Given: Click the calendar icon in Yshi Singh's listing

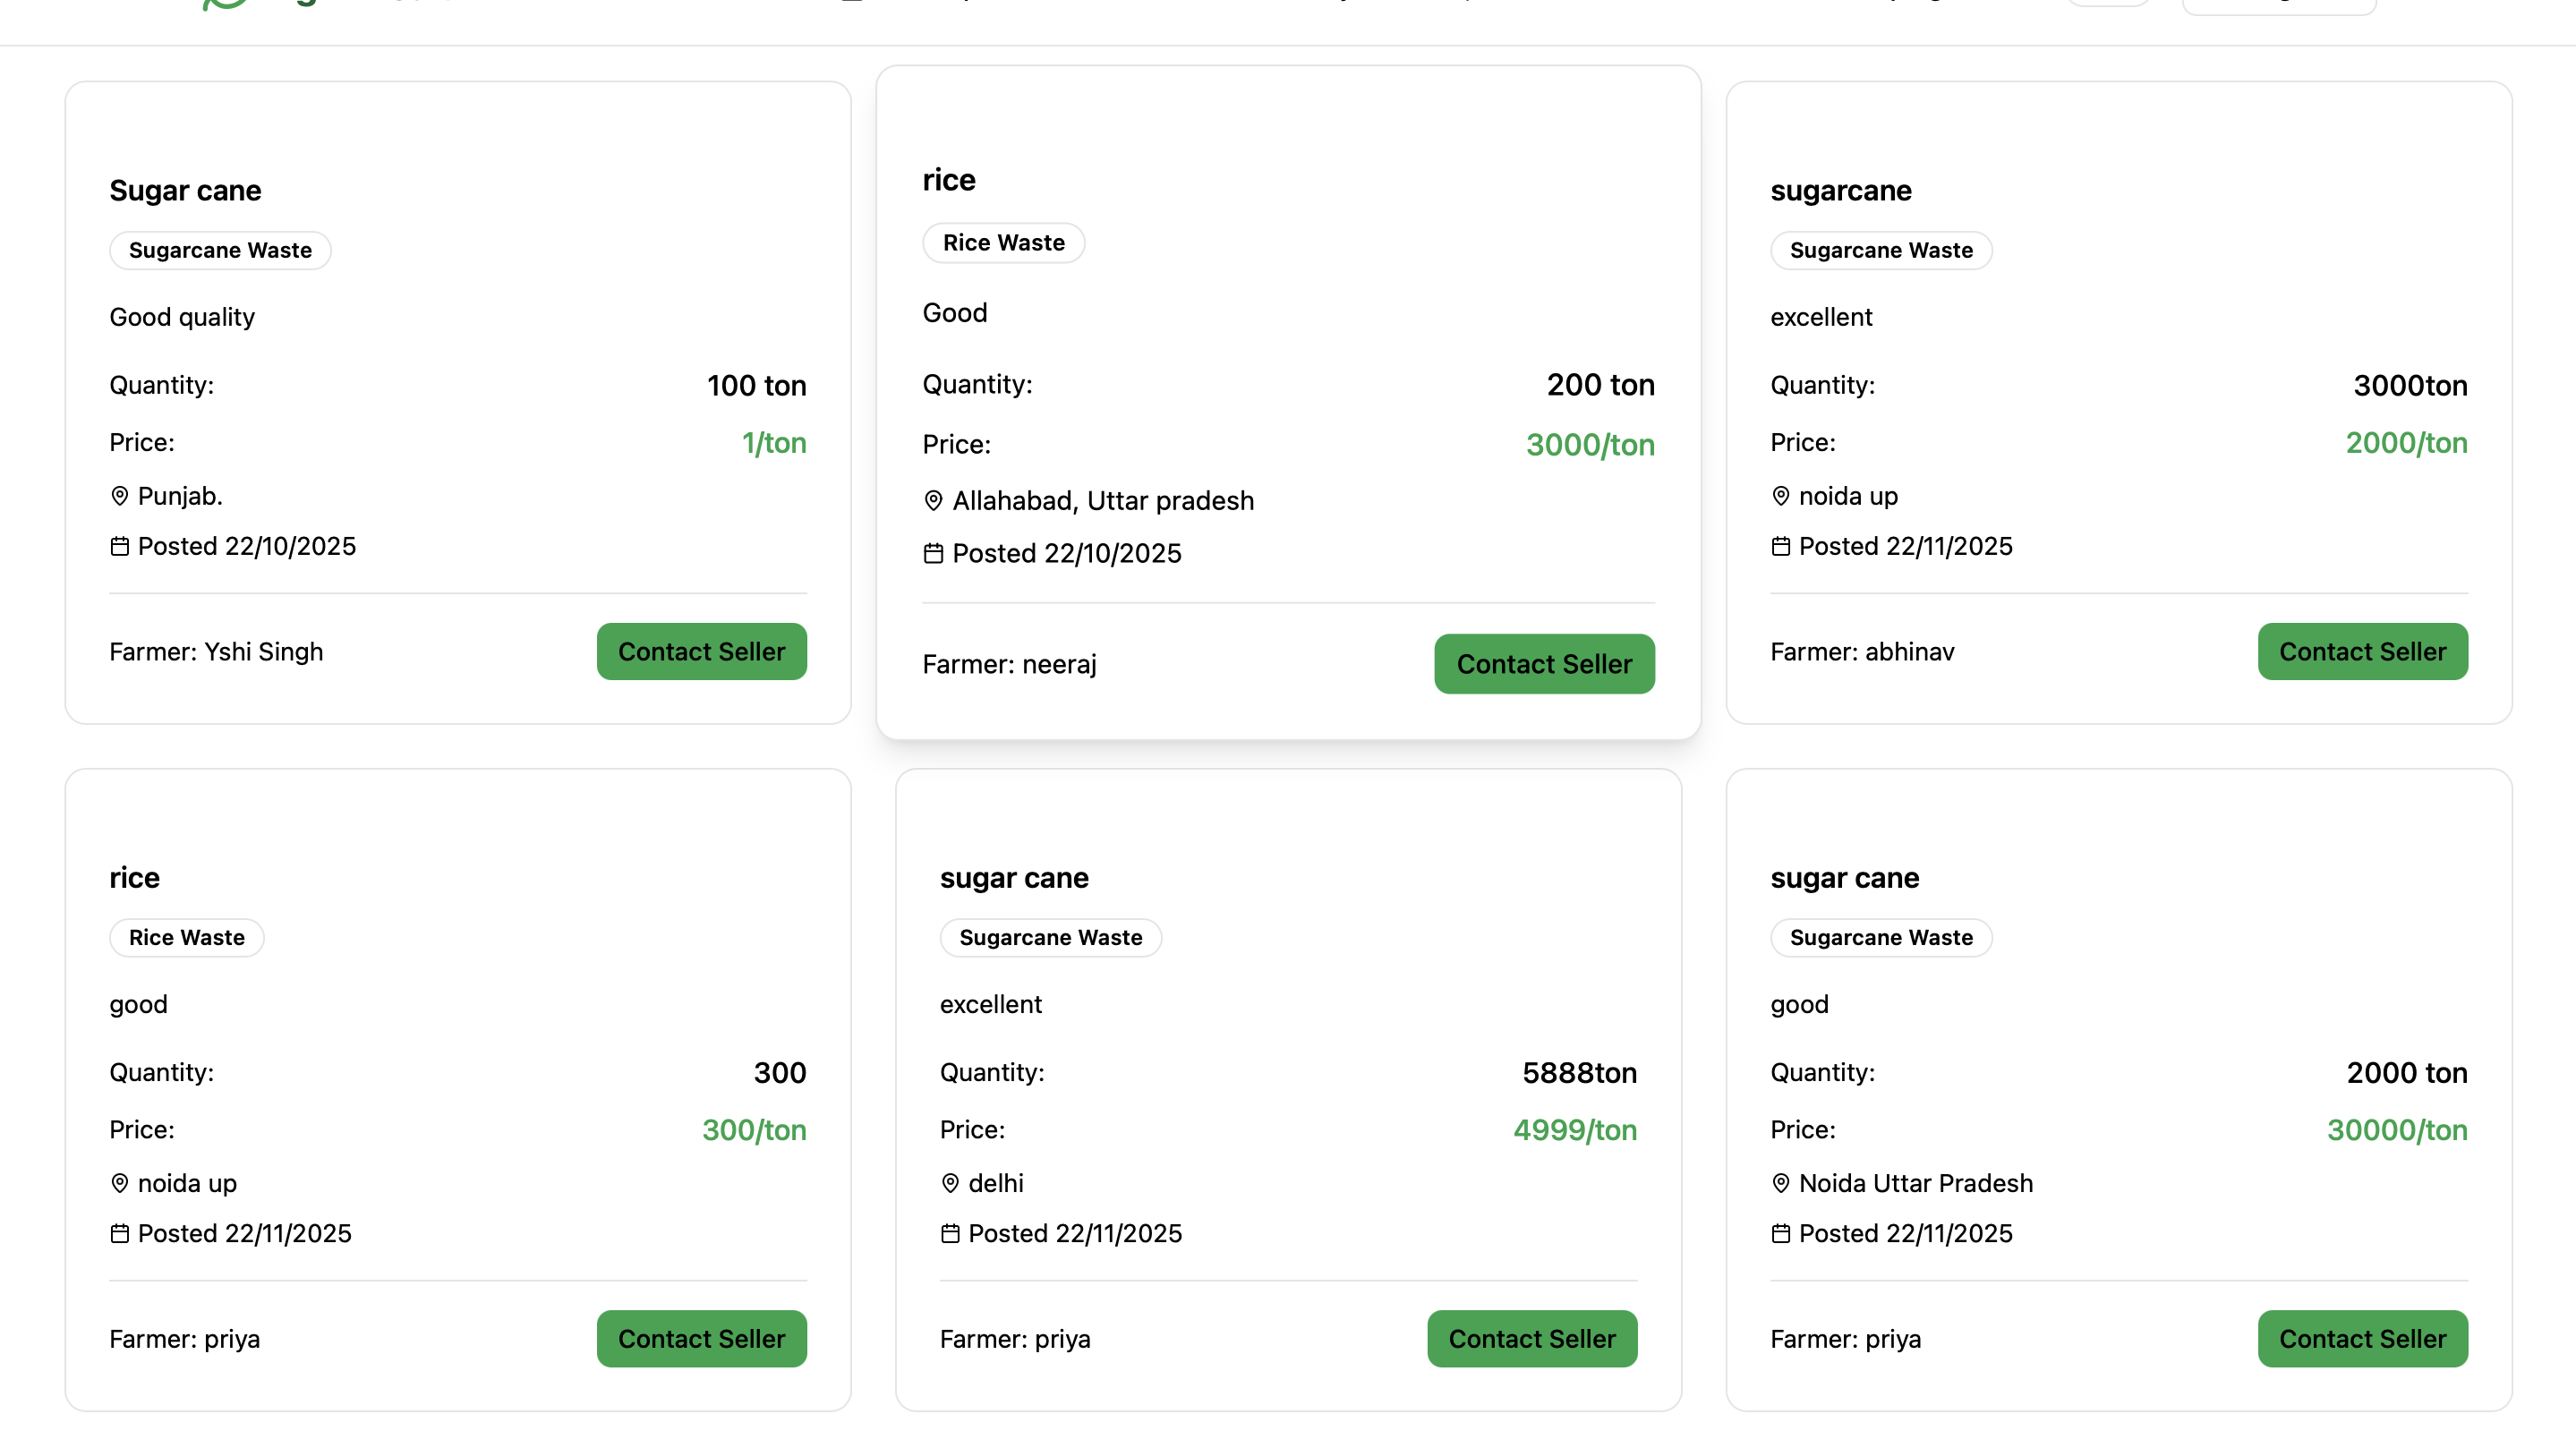Looking at the screenshot, I should (x=120, y=546).
